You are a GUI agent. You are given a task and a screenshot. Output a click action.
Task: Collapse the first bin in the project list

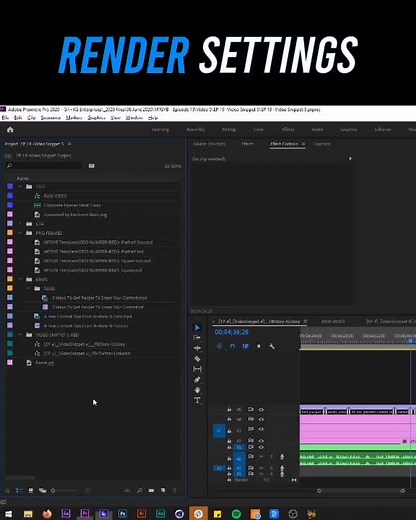[x=21, y=186]
